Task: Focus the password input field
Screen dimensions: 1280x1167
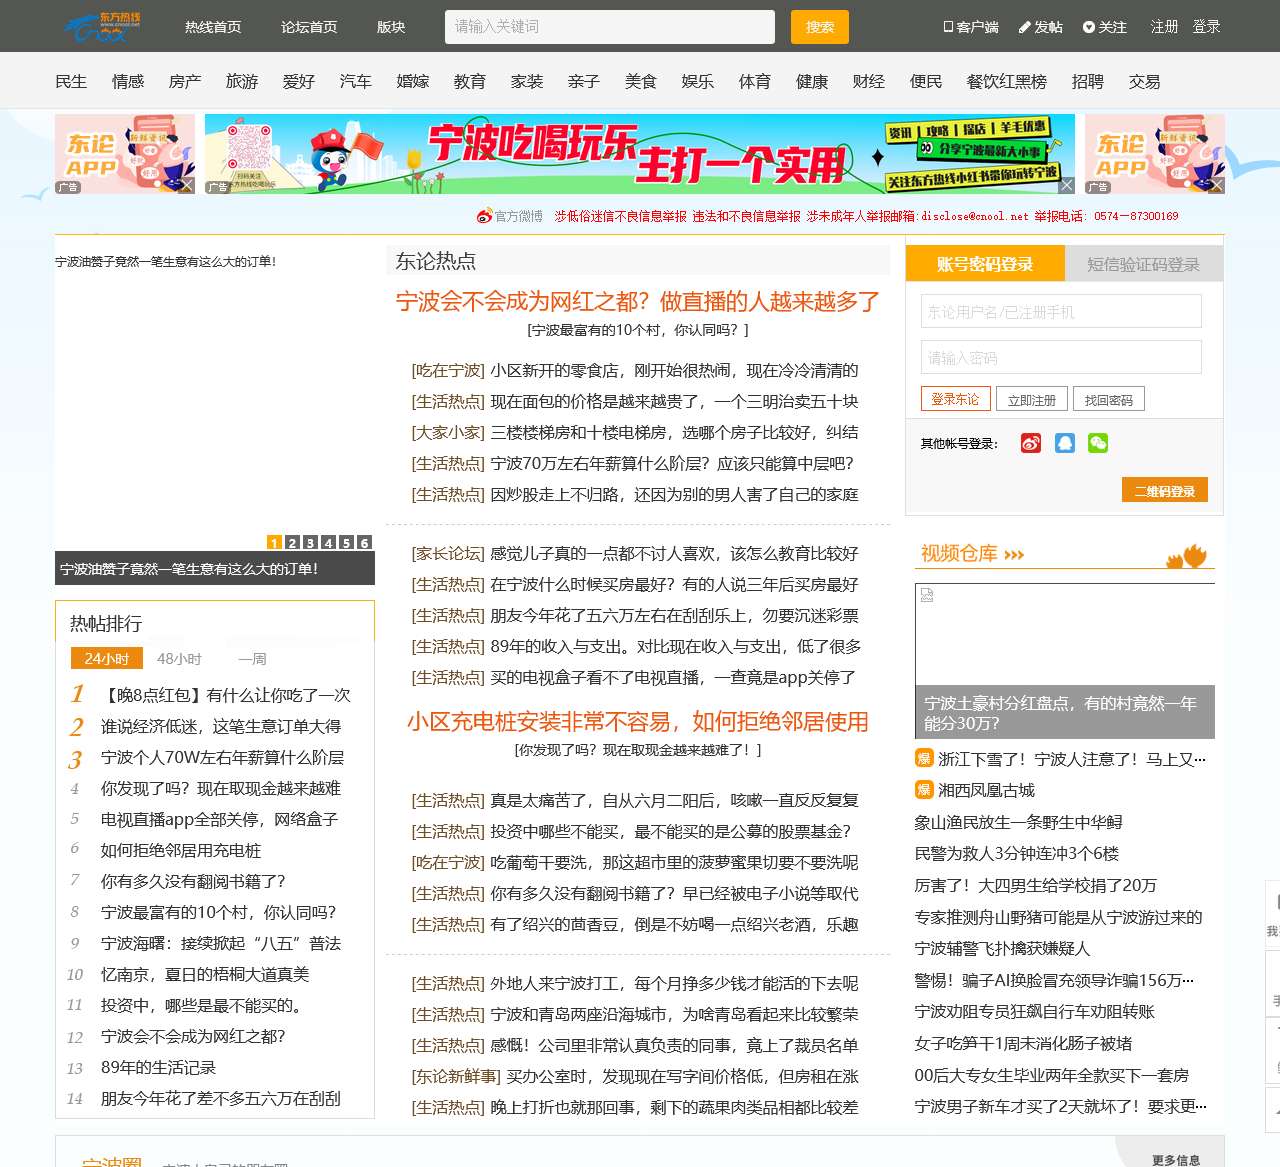Action: [x=1061, y=357]
